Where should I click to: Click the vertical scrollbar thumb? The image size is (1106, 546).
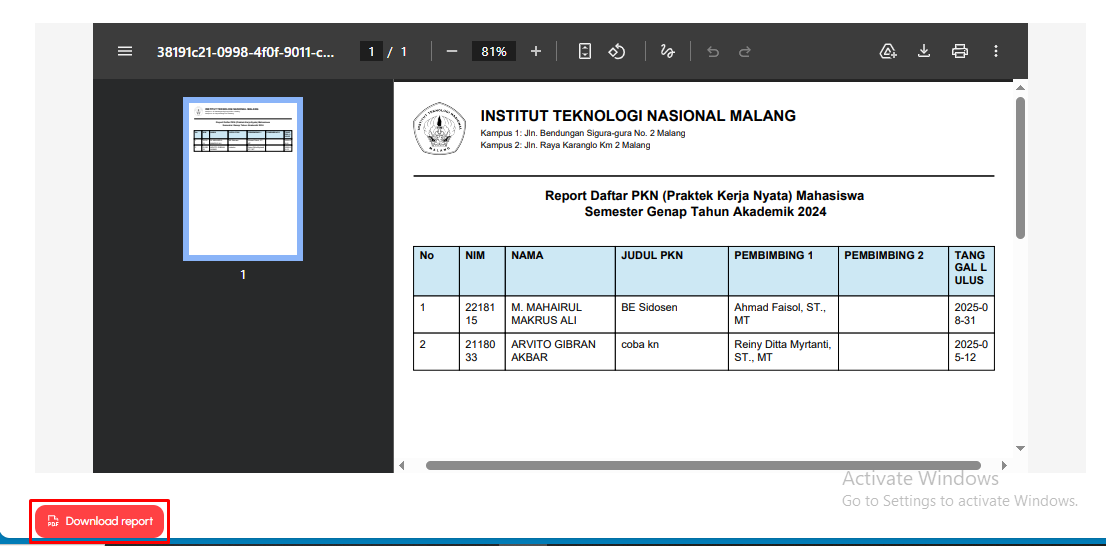[1020, 168]
